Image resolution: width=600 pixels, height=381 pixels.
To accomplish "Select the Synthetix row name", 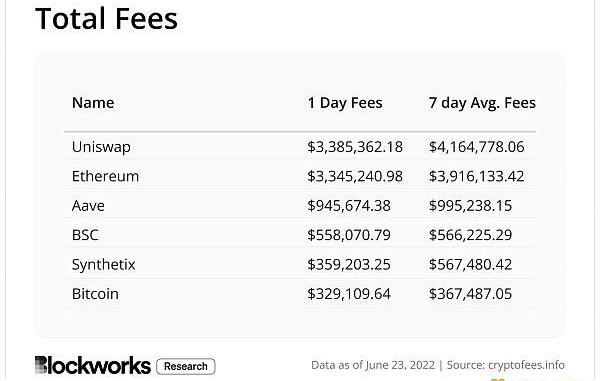I will 104,265.
